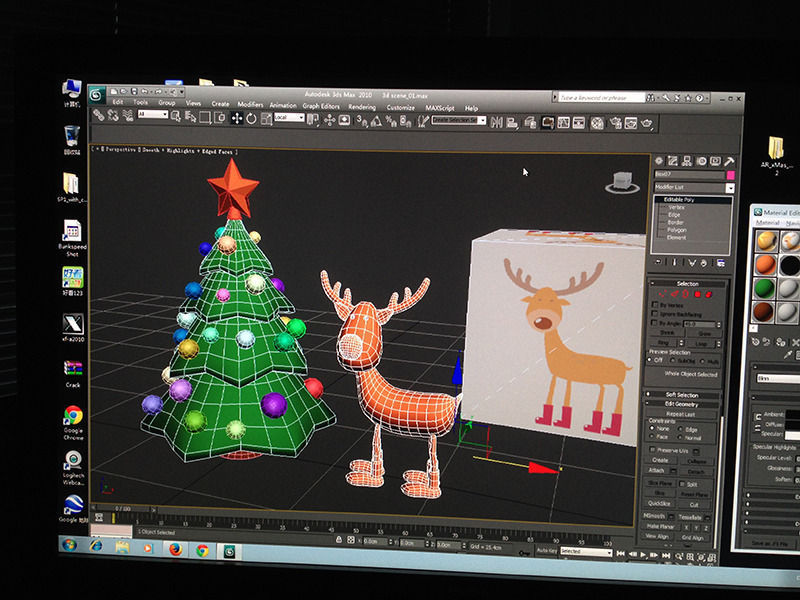Select the Preview Selection Off radio button
The image size is (800, 600).
[x=651, y=360]
